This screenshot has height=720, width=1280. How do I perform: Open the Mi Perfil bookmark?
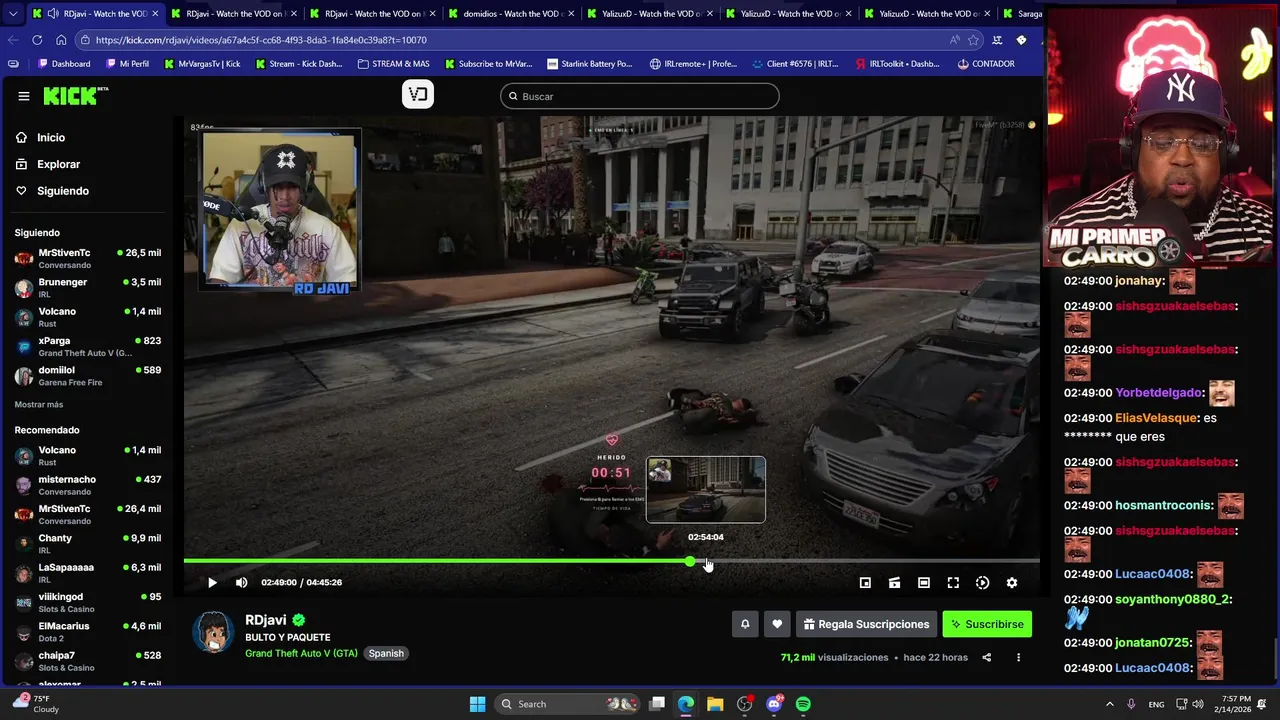(126, 64)
